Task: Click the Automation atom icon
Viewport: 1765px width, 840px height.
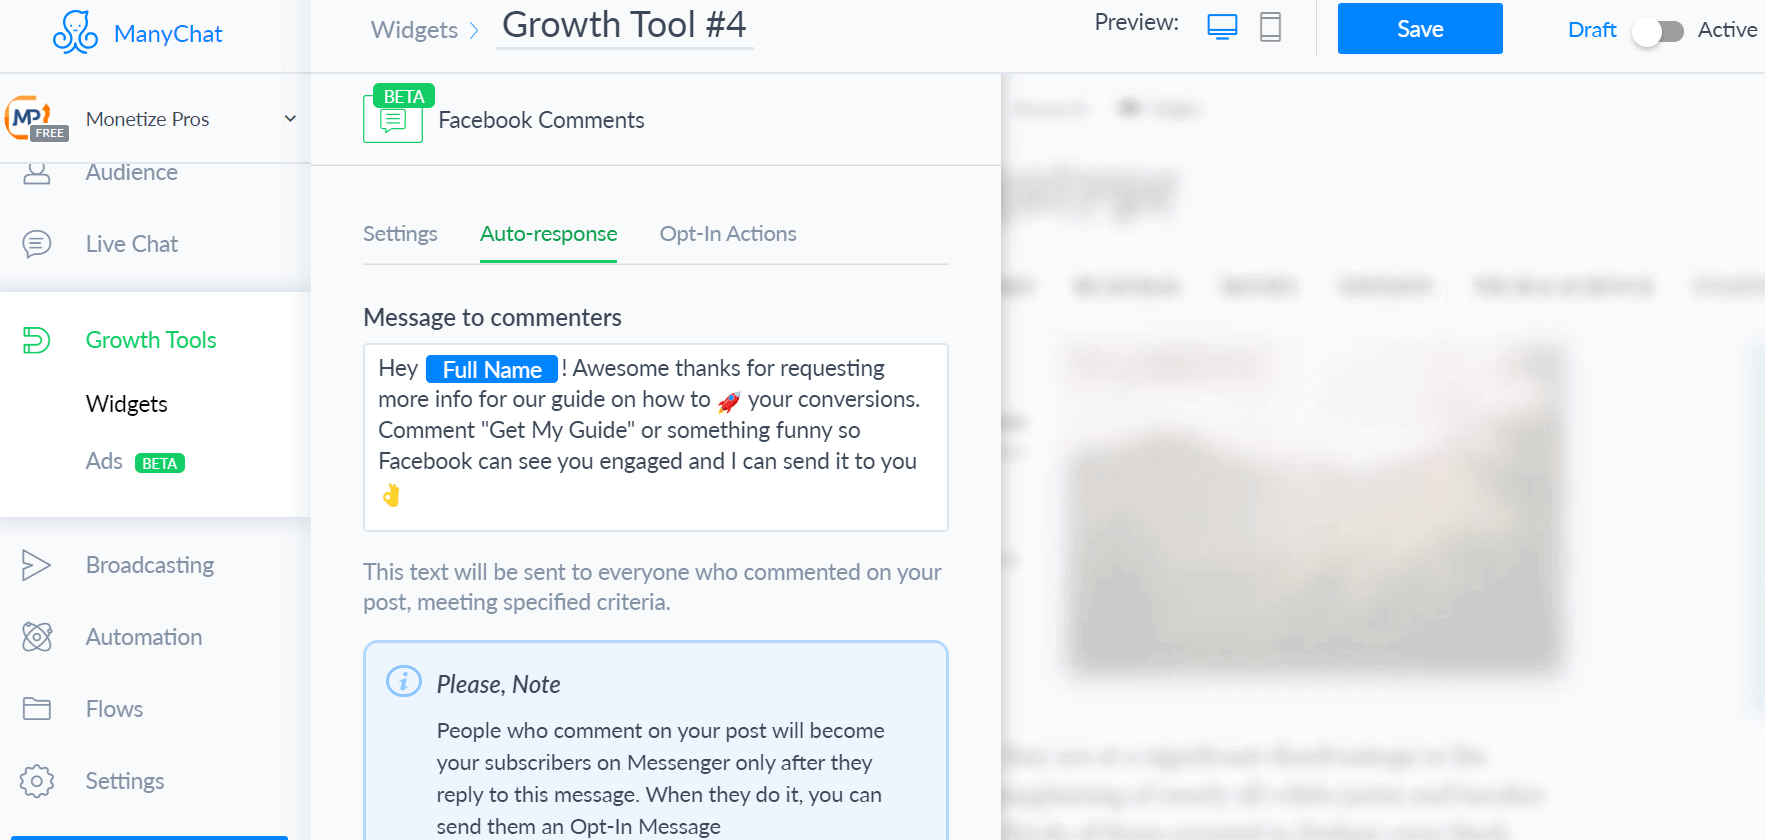Action: tap(37, 637)
